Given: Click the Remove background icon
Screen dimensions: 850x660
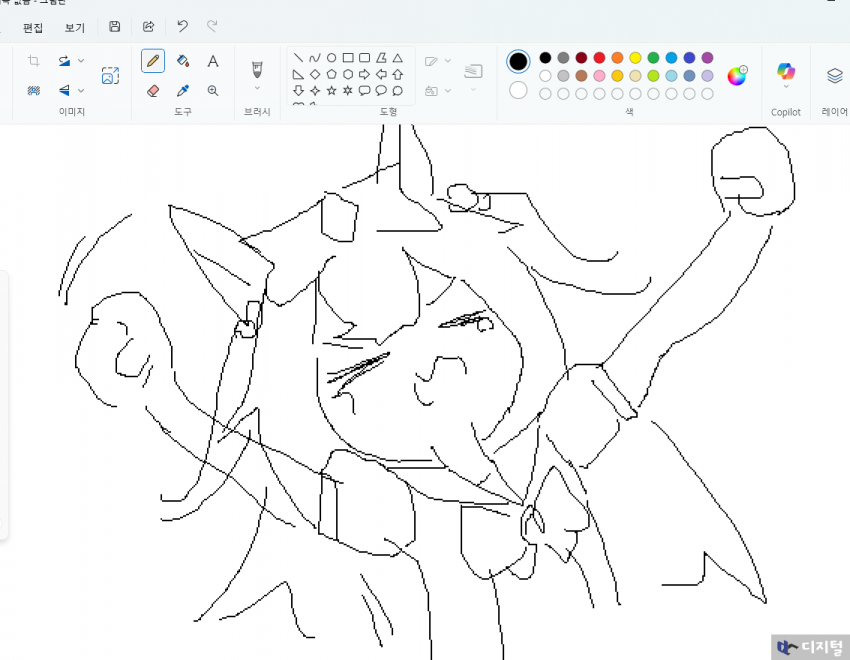Looking at the screenshot, I should 34,90.
